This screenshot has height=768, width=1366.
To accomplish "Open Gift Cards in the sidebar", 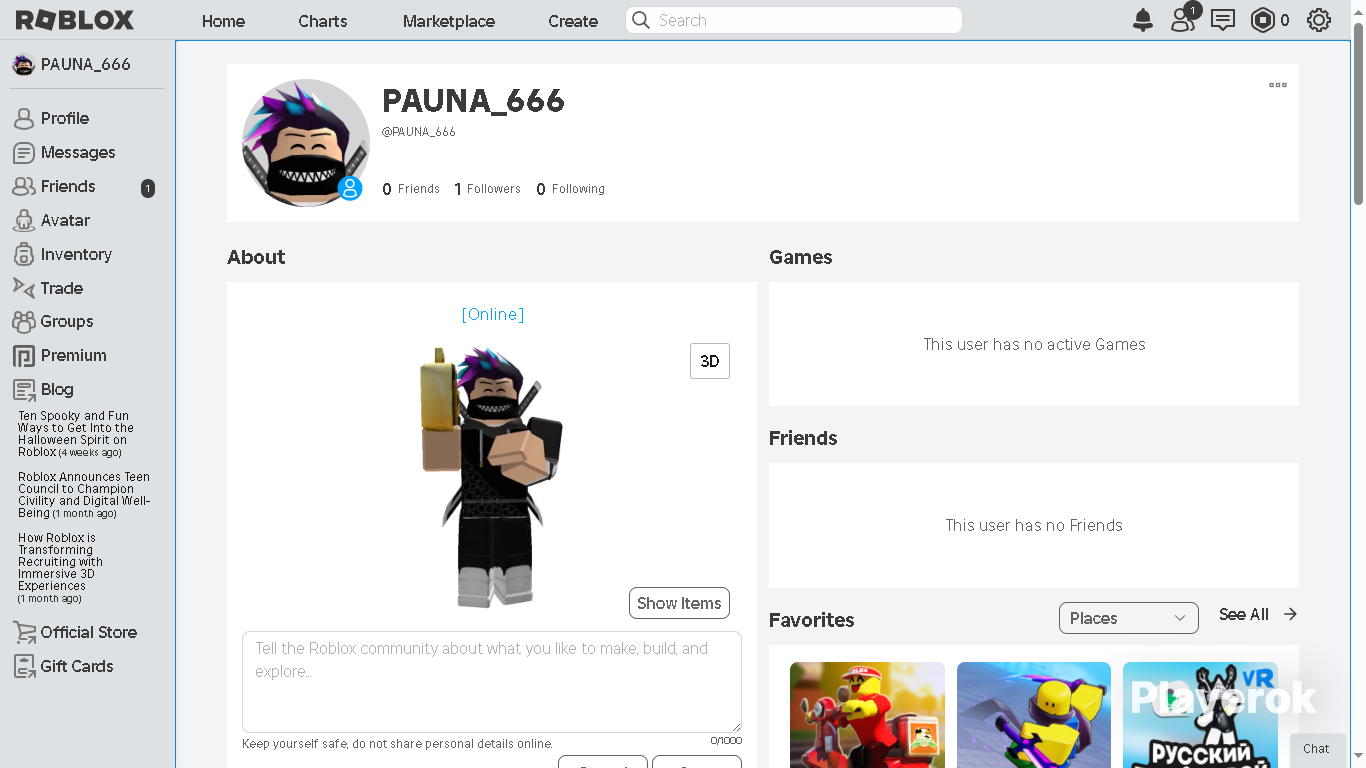I will tap(77, 666).
